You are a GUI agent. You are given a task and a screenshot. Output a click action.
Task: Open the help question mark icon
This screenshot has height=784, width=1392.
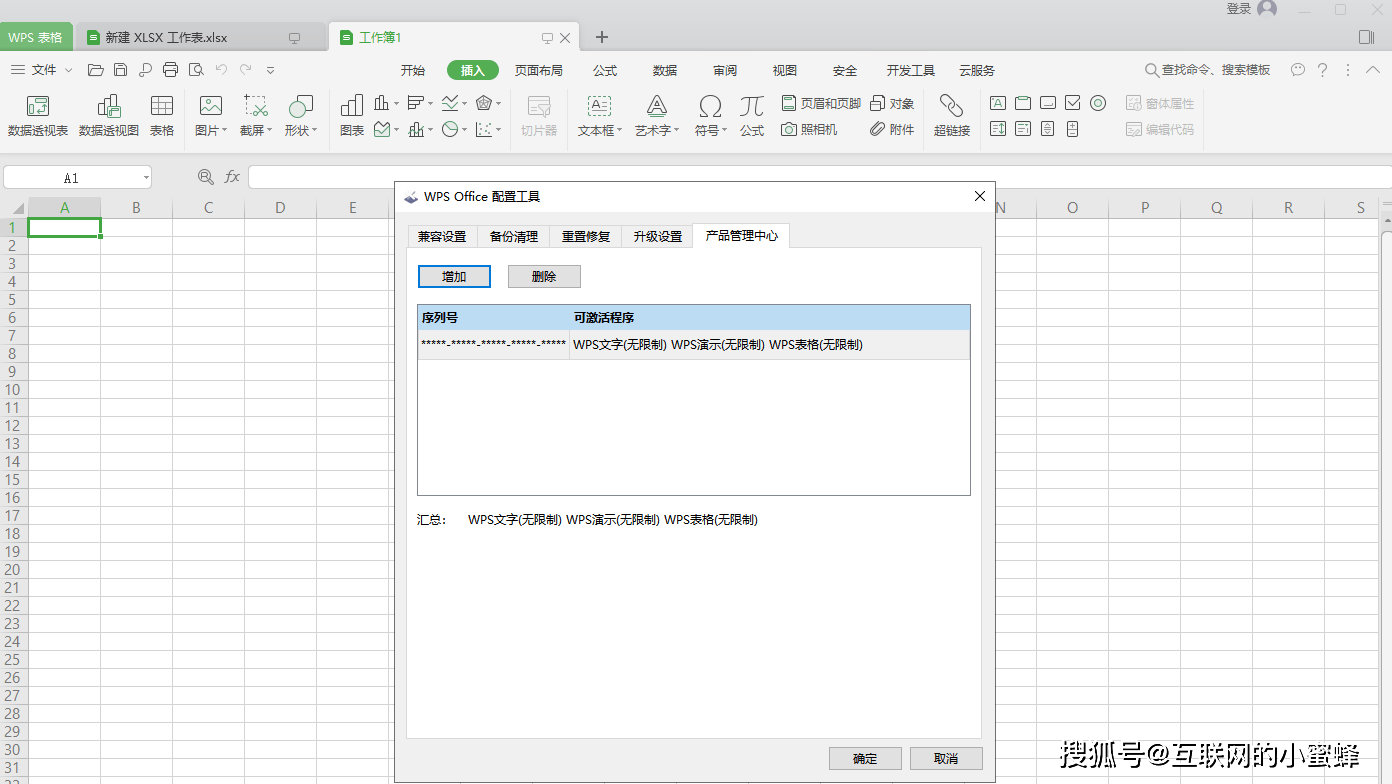[1323, 70]
